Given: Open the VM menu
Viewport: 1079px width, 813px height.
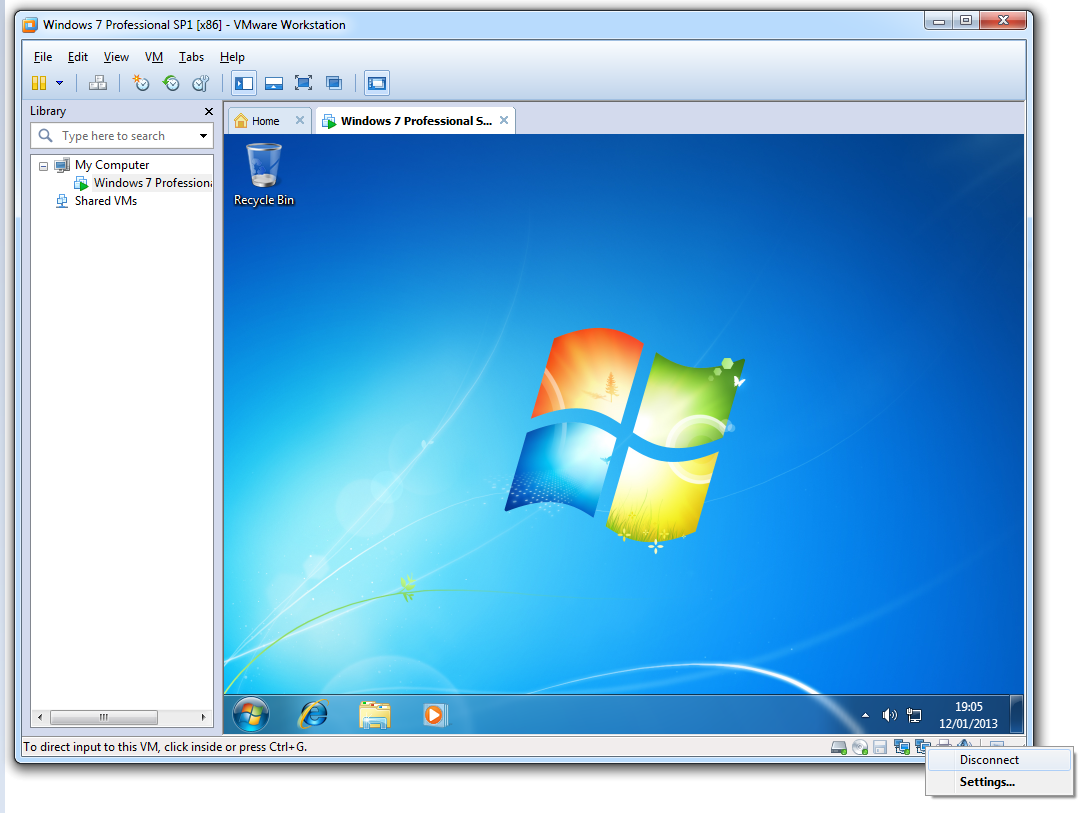Looking at the screenshot, I should pos(153,57).
